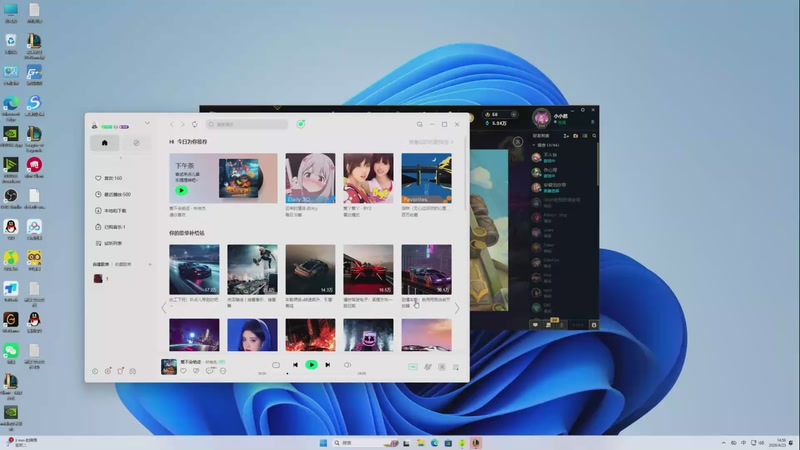Open chat icon at League client bottom
Viewport: 800px width, 450px height.
click(x=535, y=324)
